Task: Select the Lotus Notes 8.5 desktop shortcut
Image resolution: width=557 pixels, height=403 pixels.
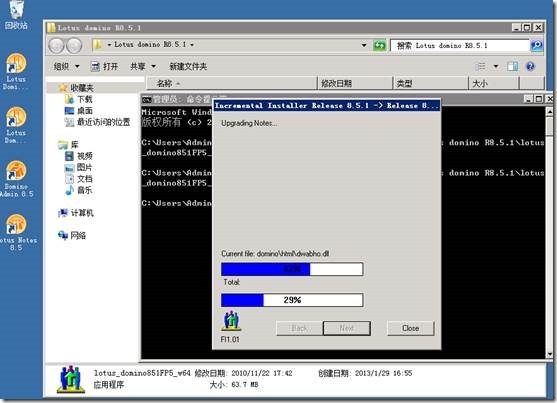Action: 16,232
